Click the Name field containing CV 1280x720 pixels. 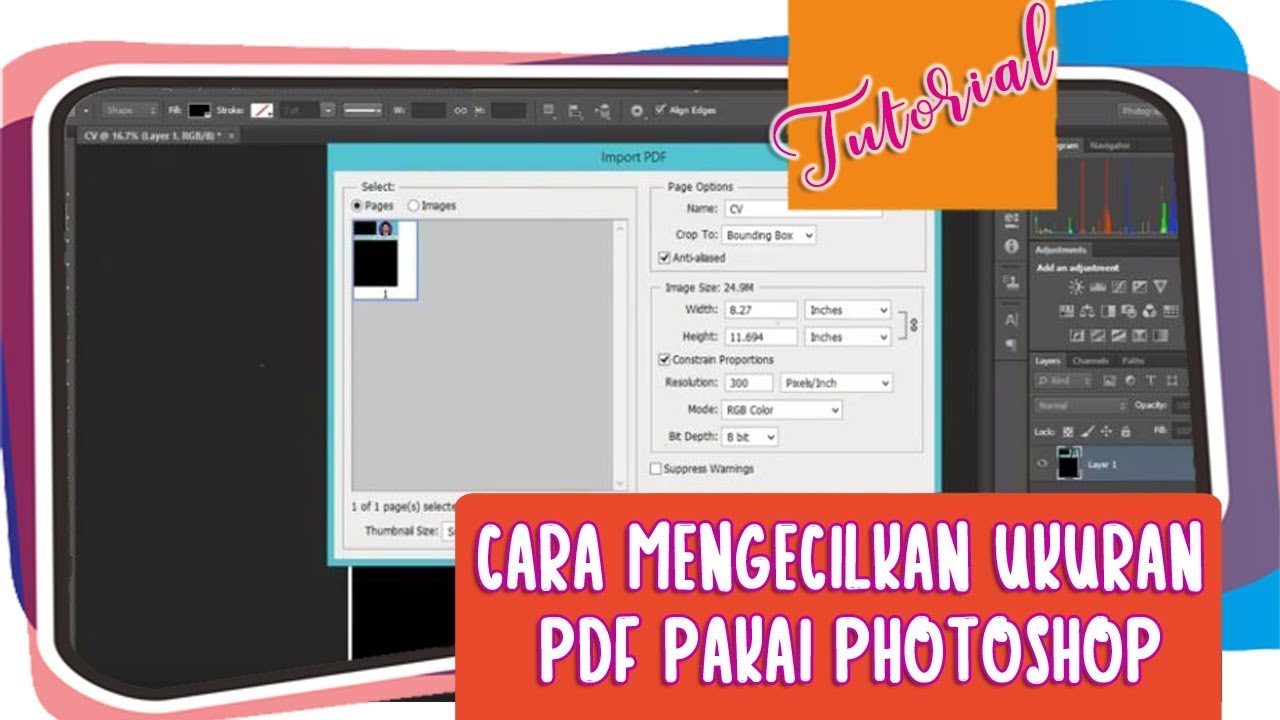point(802,209)
